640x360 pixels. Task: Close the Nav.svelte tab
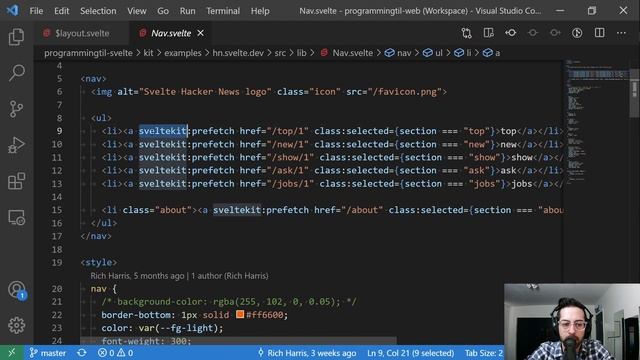tap(200, 33)
